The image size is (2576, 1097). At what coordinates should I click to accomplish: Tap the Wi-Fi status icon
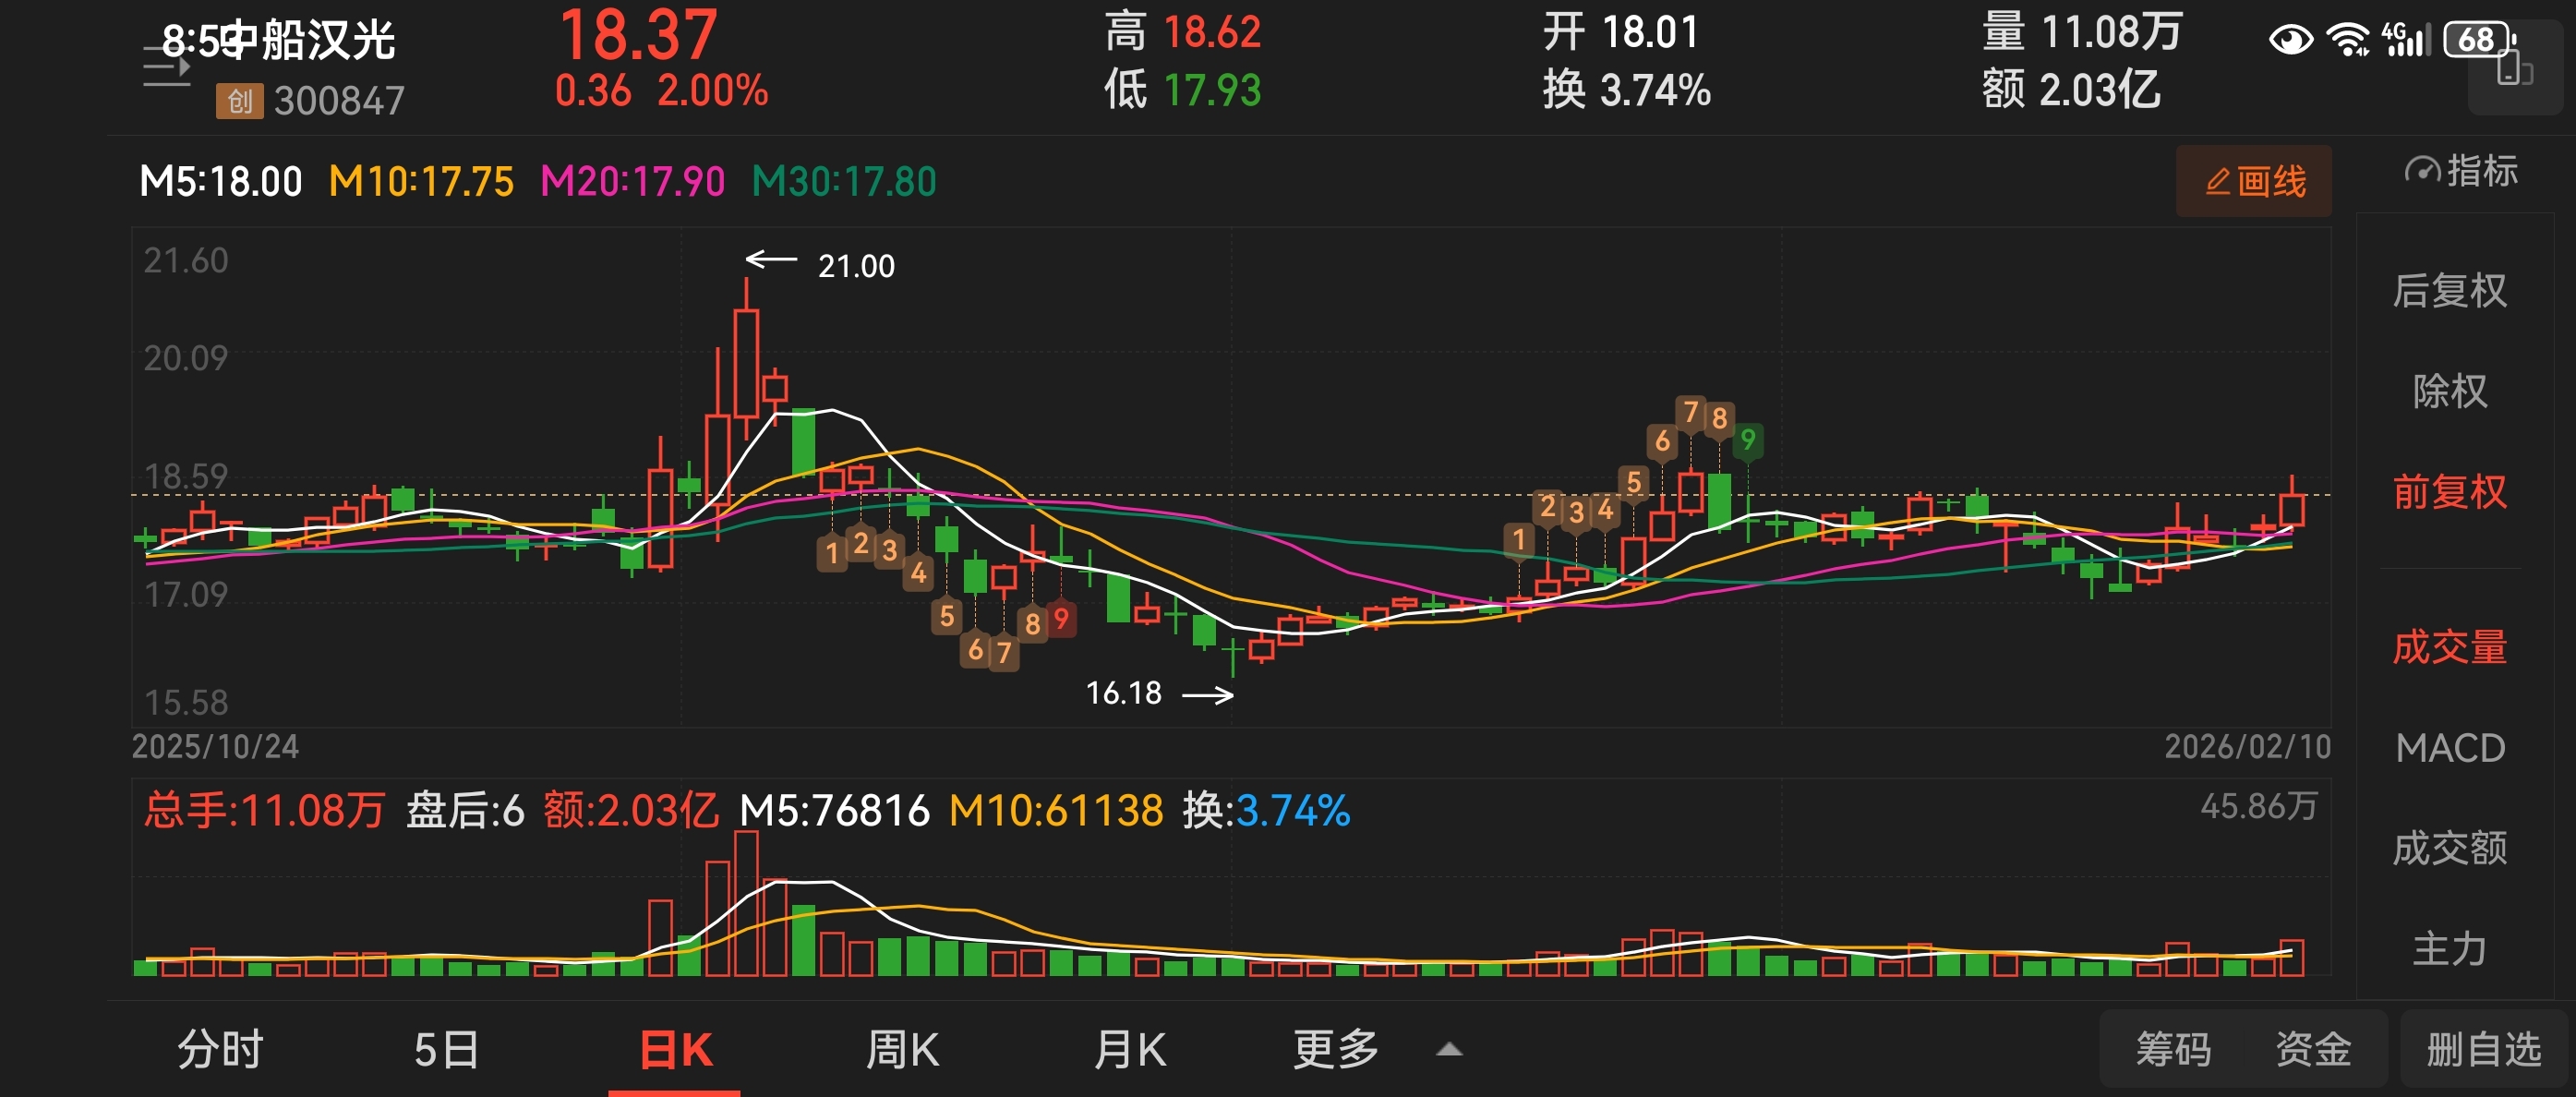click(2346, 40)
